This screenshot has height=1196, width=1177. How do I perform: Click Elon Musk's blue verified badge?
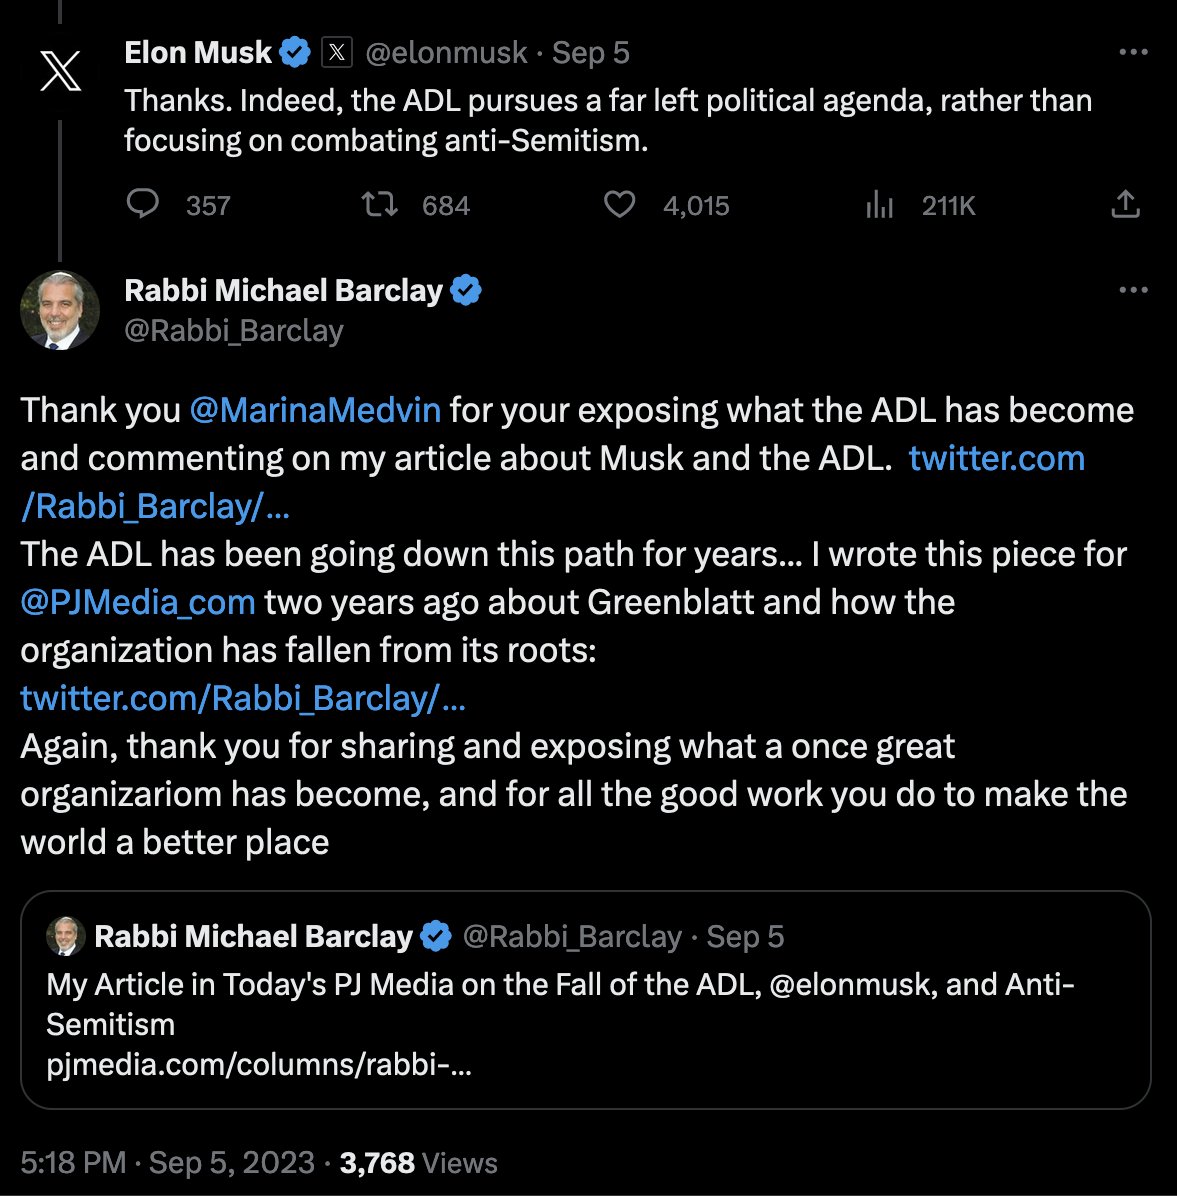(x=294, y=52)
